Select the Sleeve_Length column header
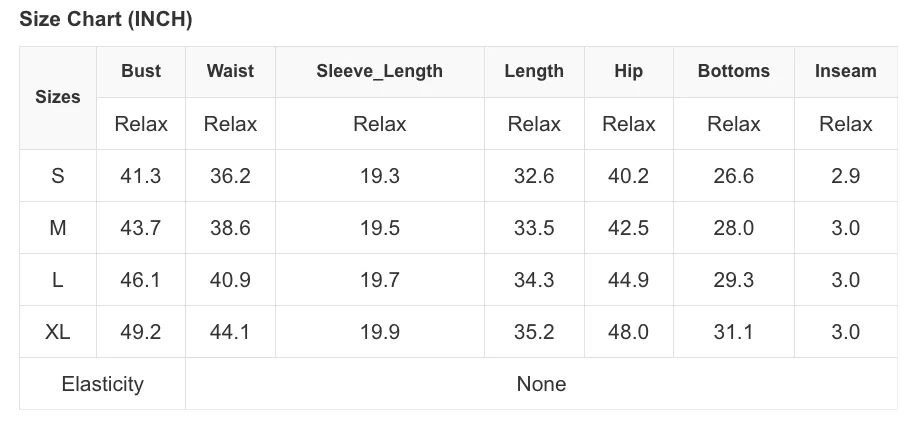This screenshot has width=920, height=434. click(380, 72)
